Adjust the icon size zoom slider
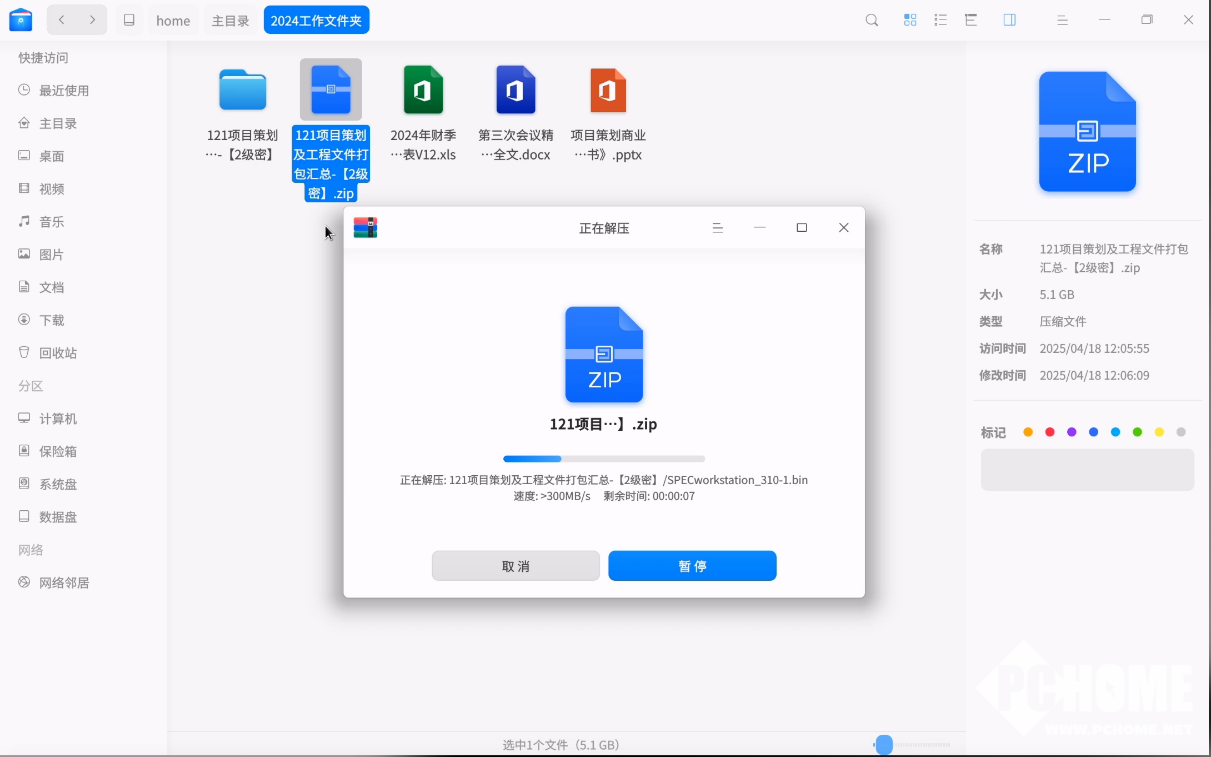 pos(884,744)
